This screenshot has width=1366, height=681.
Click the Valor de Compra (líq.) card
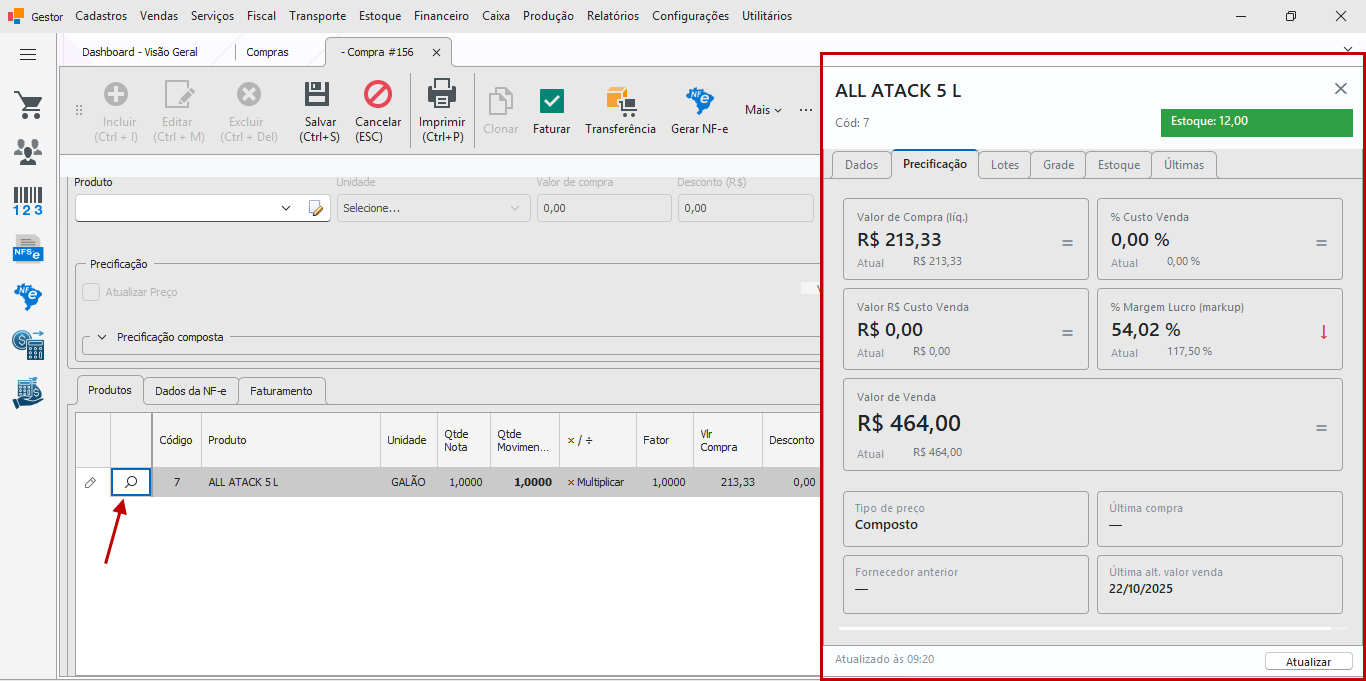(x=965, y=239)
